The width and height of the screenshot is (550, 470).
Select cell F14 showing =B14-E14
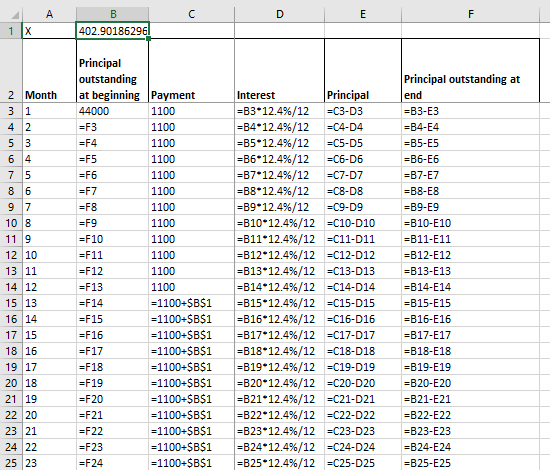pyautogui.click(x=470, y=287)
